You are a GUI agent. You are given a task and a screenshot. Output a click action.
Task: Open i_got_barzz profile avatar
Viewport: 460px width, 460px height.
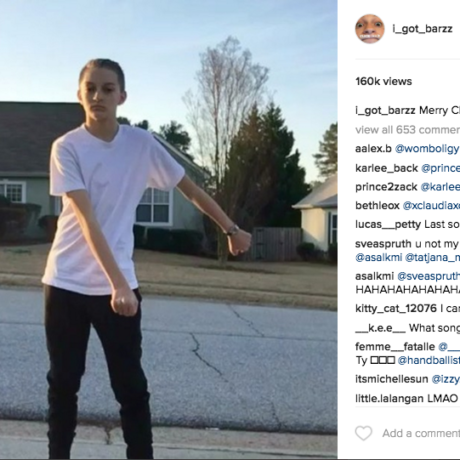tap(370, 29)
